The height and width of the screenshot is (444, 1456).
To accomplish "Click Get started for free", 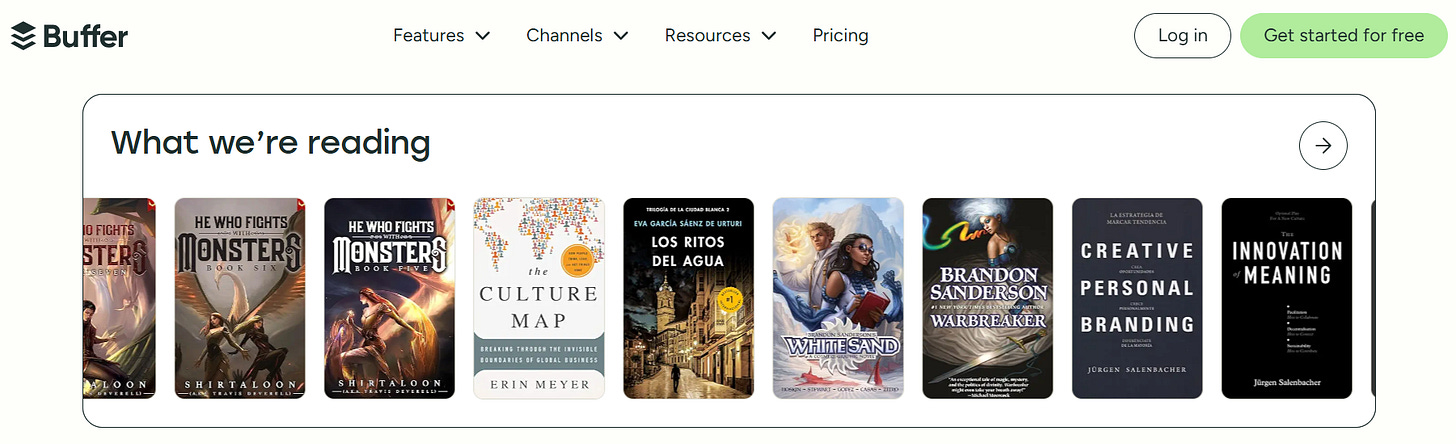I will (1343, 35).
